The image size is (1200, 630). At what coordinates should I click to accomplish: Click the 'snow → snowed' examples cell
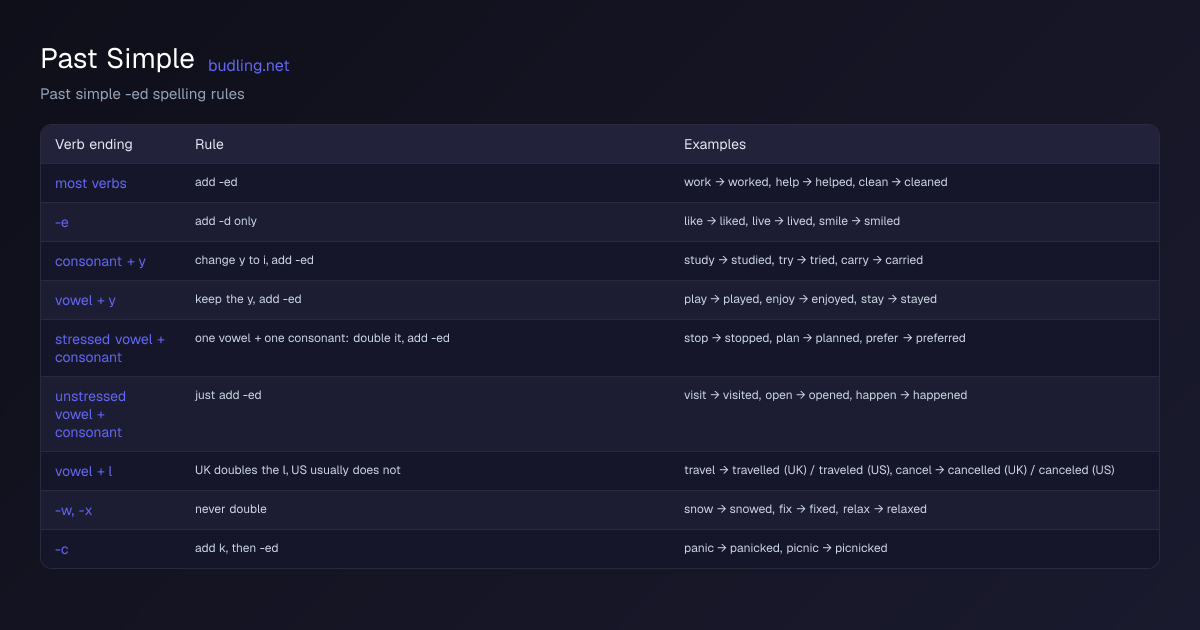coord(806,509)
